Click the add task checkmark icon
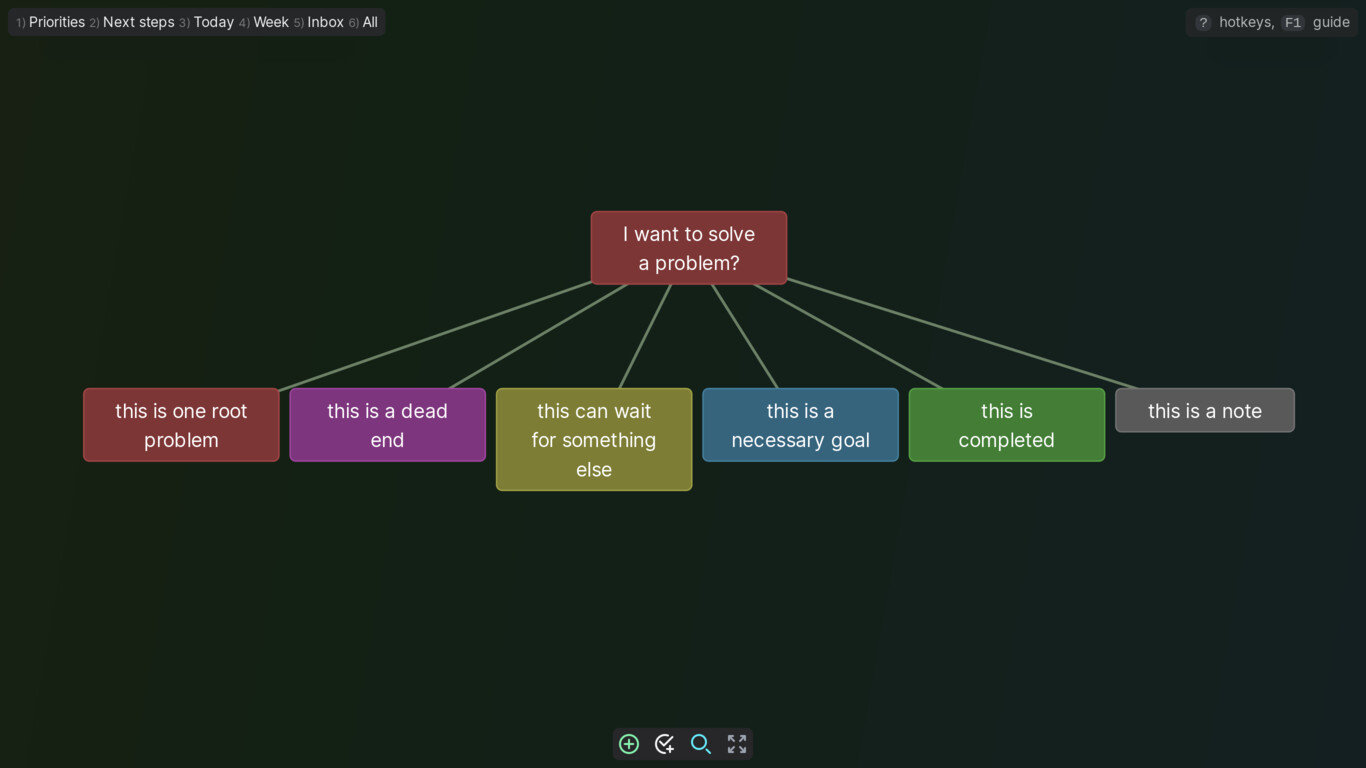Image resolution: width=1366 pixels, height=768 pixels. [665, 744]
